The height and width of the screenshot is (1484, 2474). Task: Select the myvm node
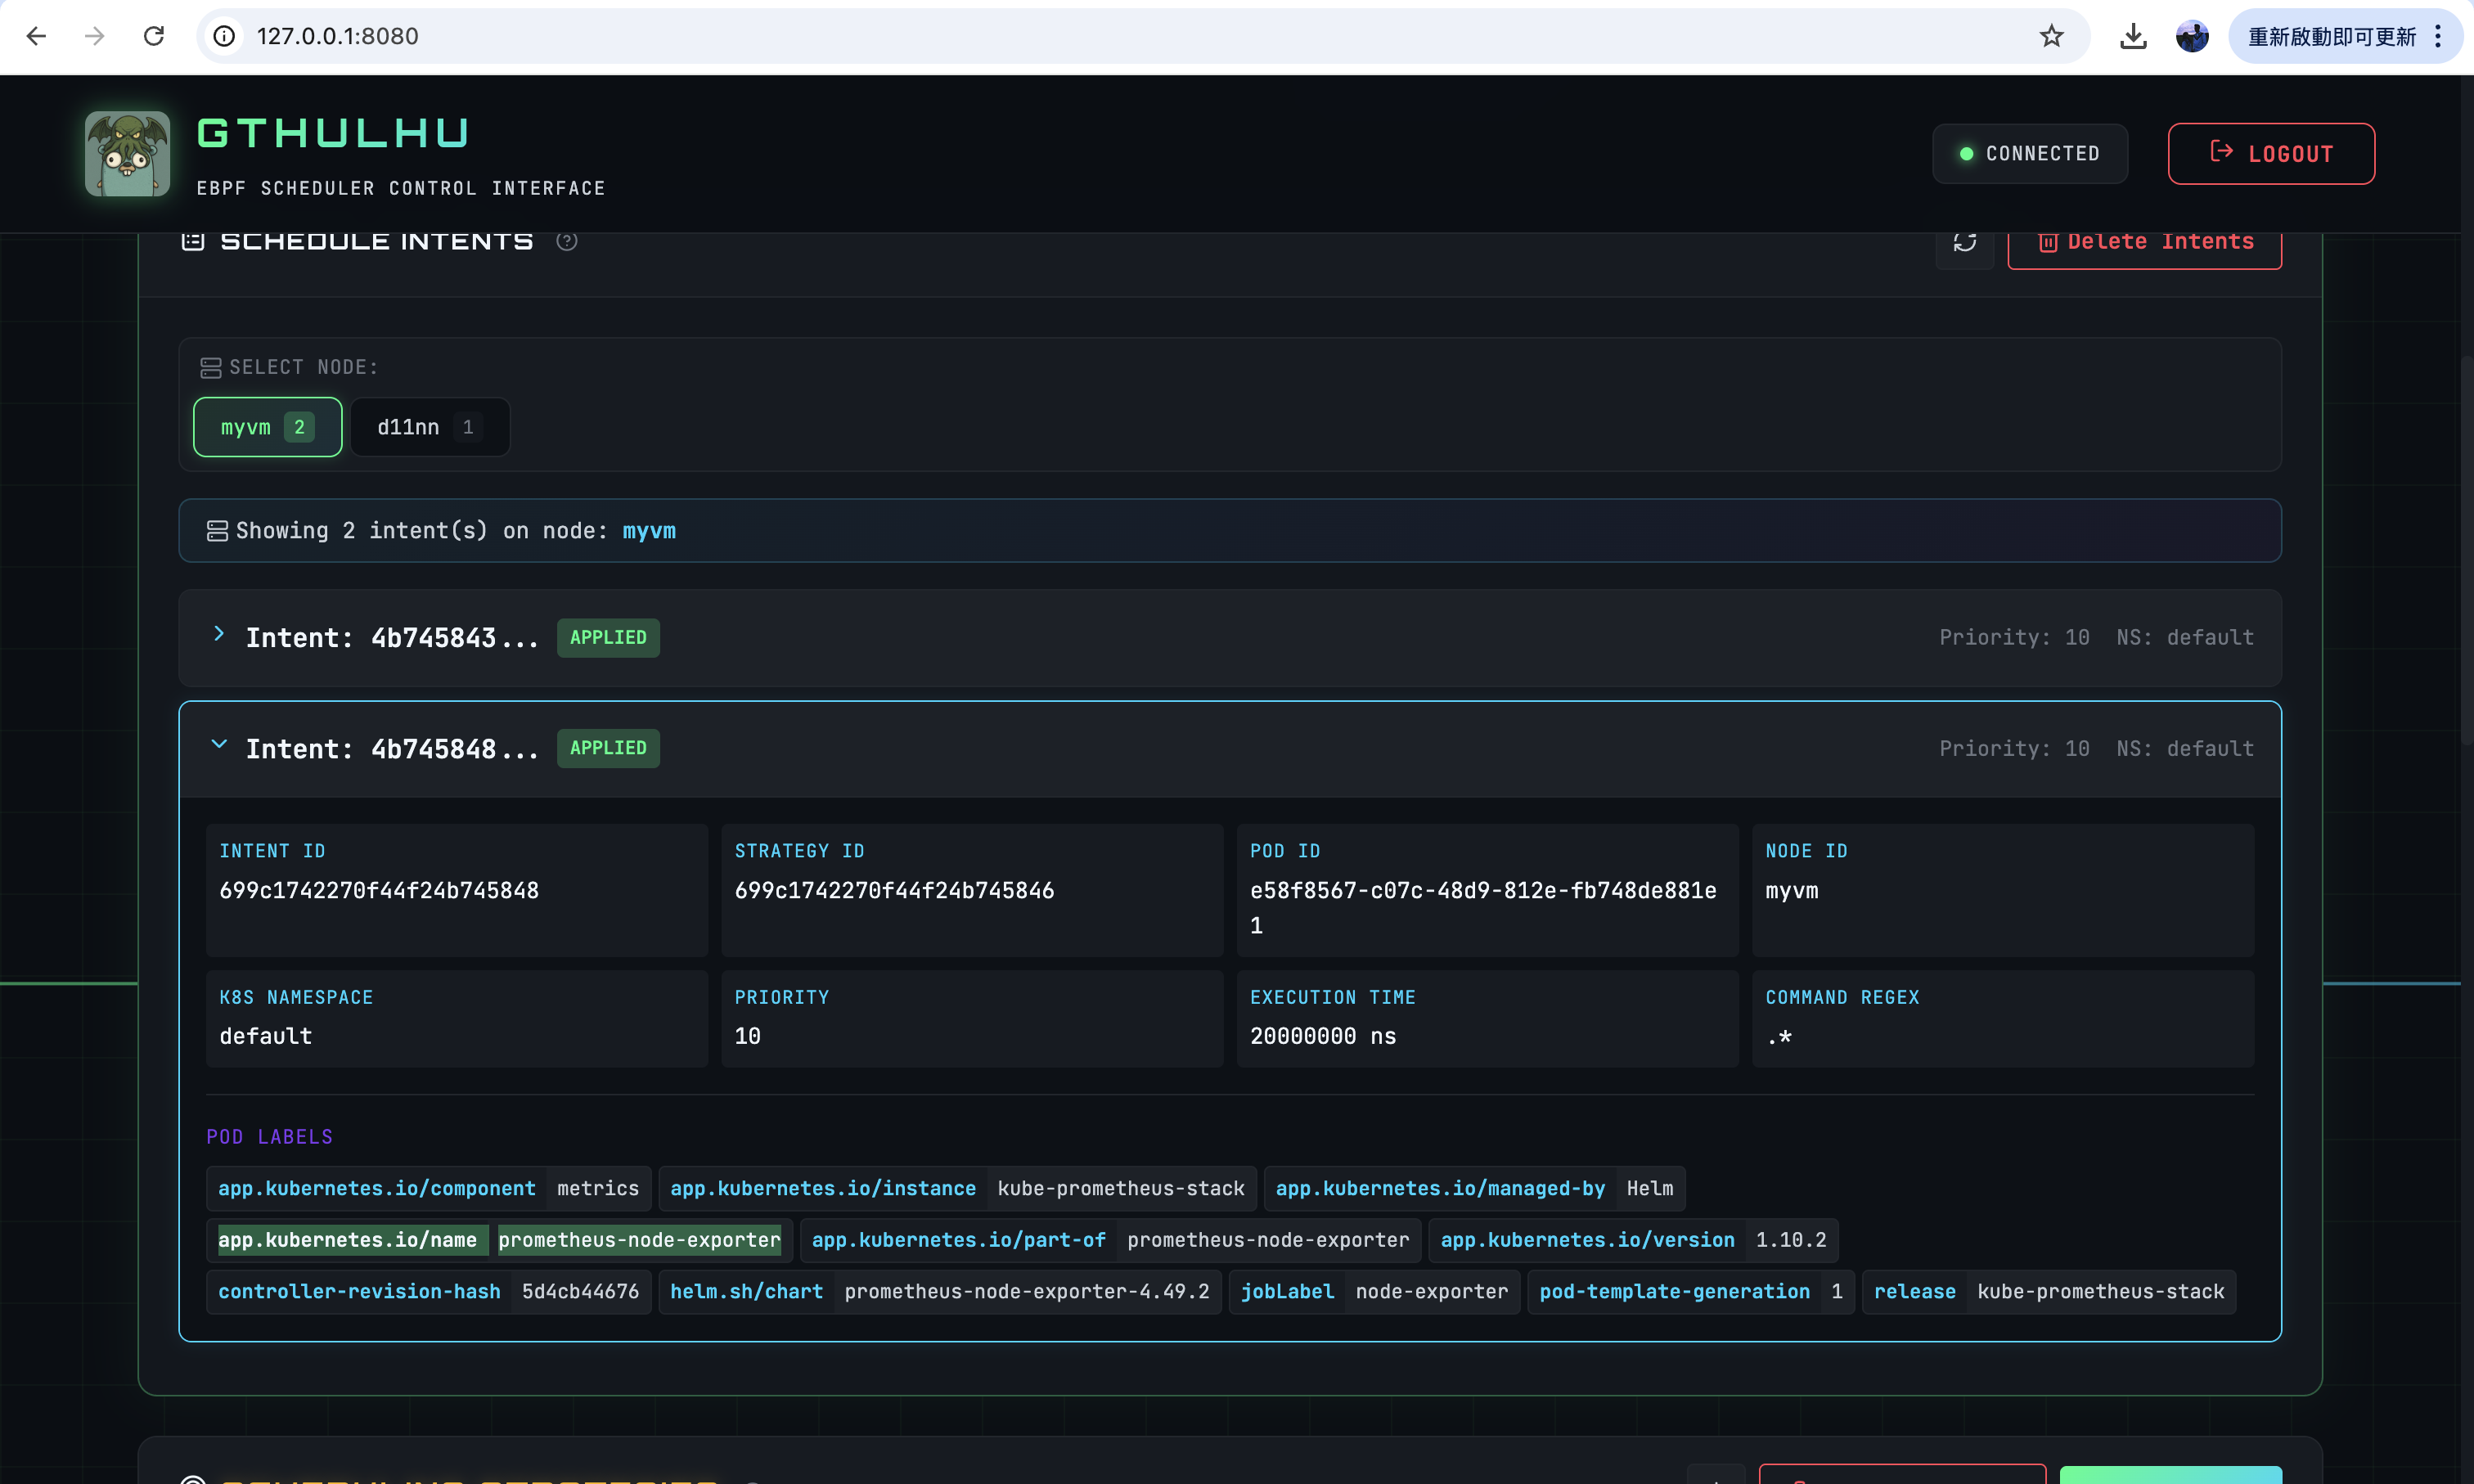point(267,427)
